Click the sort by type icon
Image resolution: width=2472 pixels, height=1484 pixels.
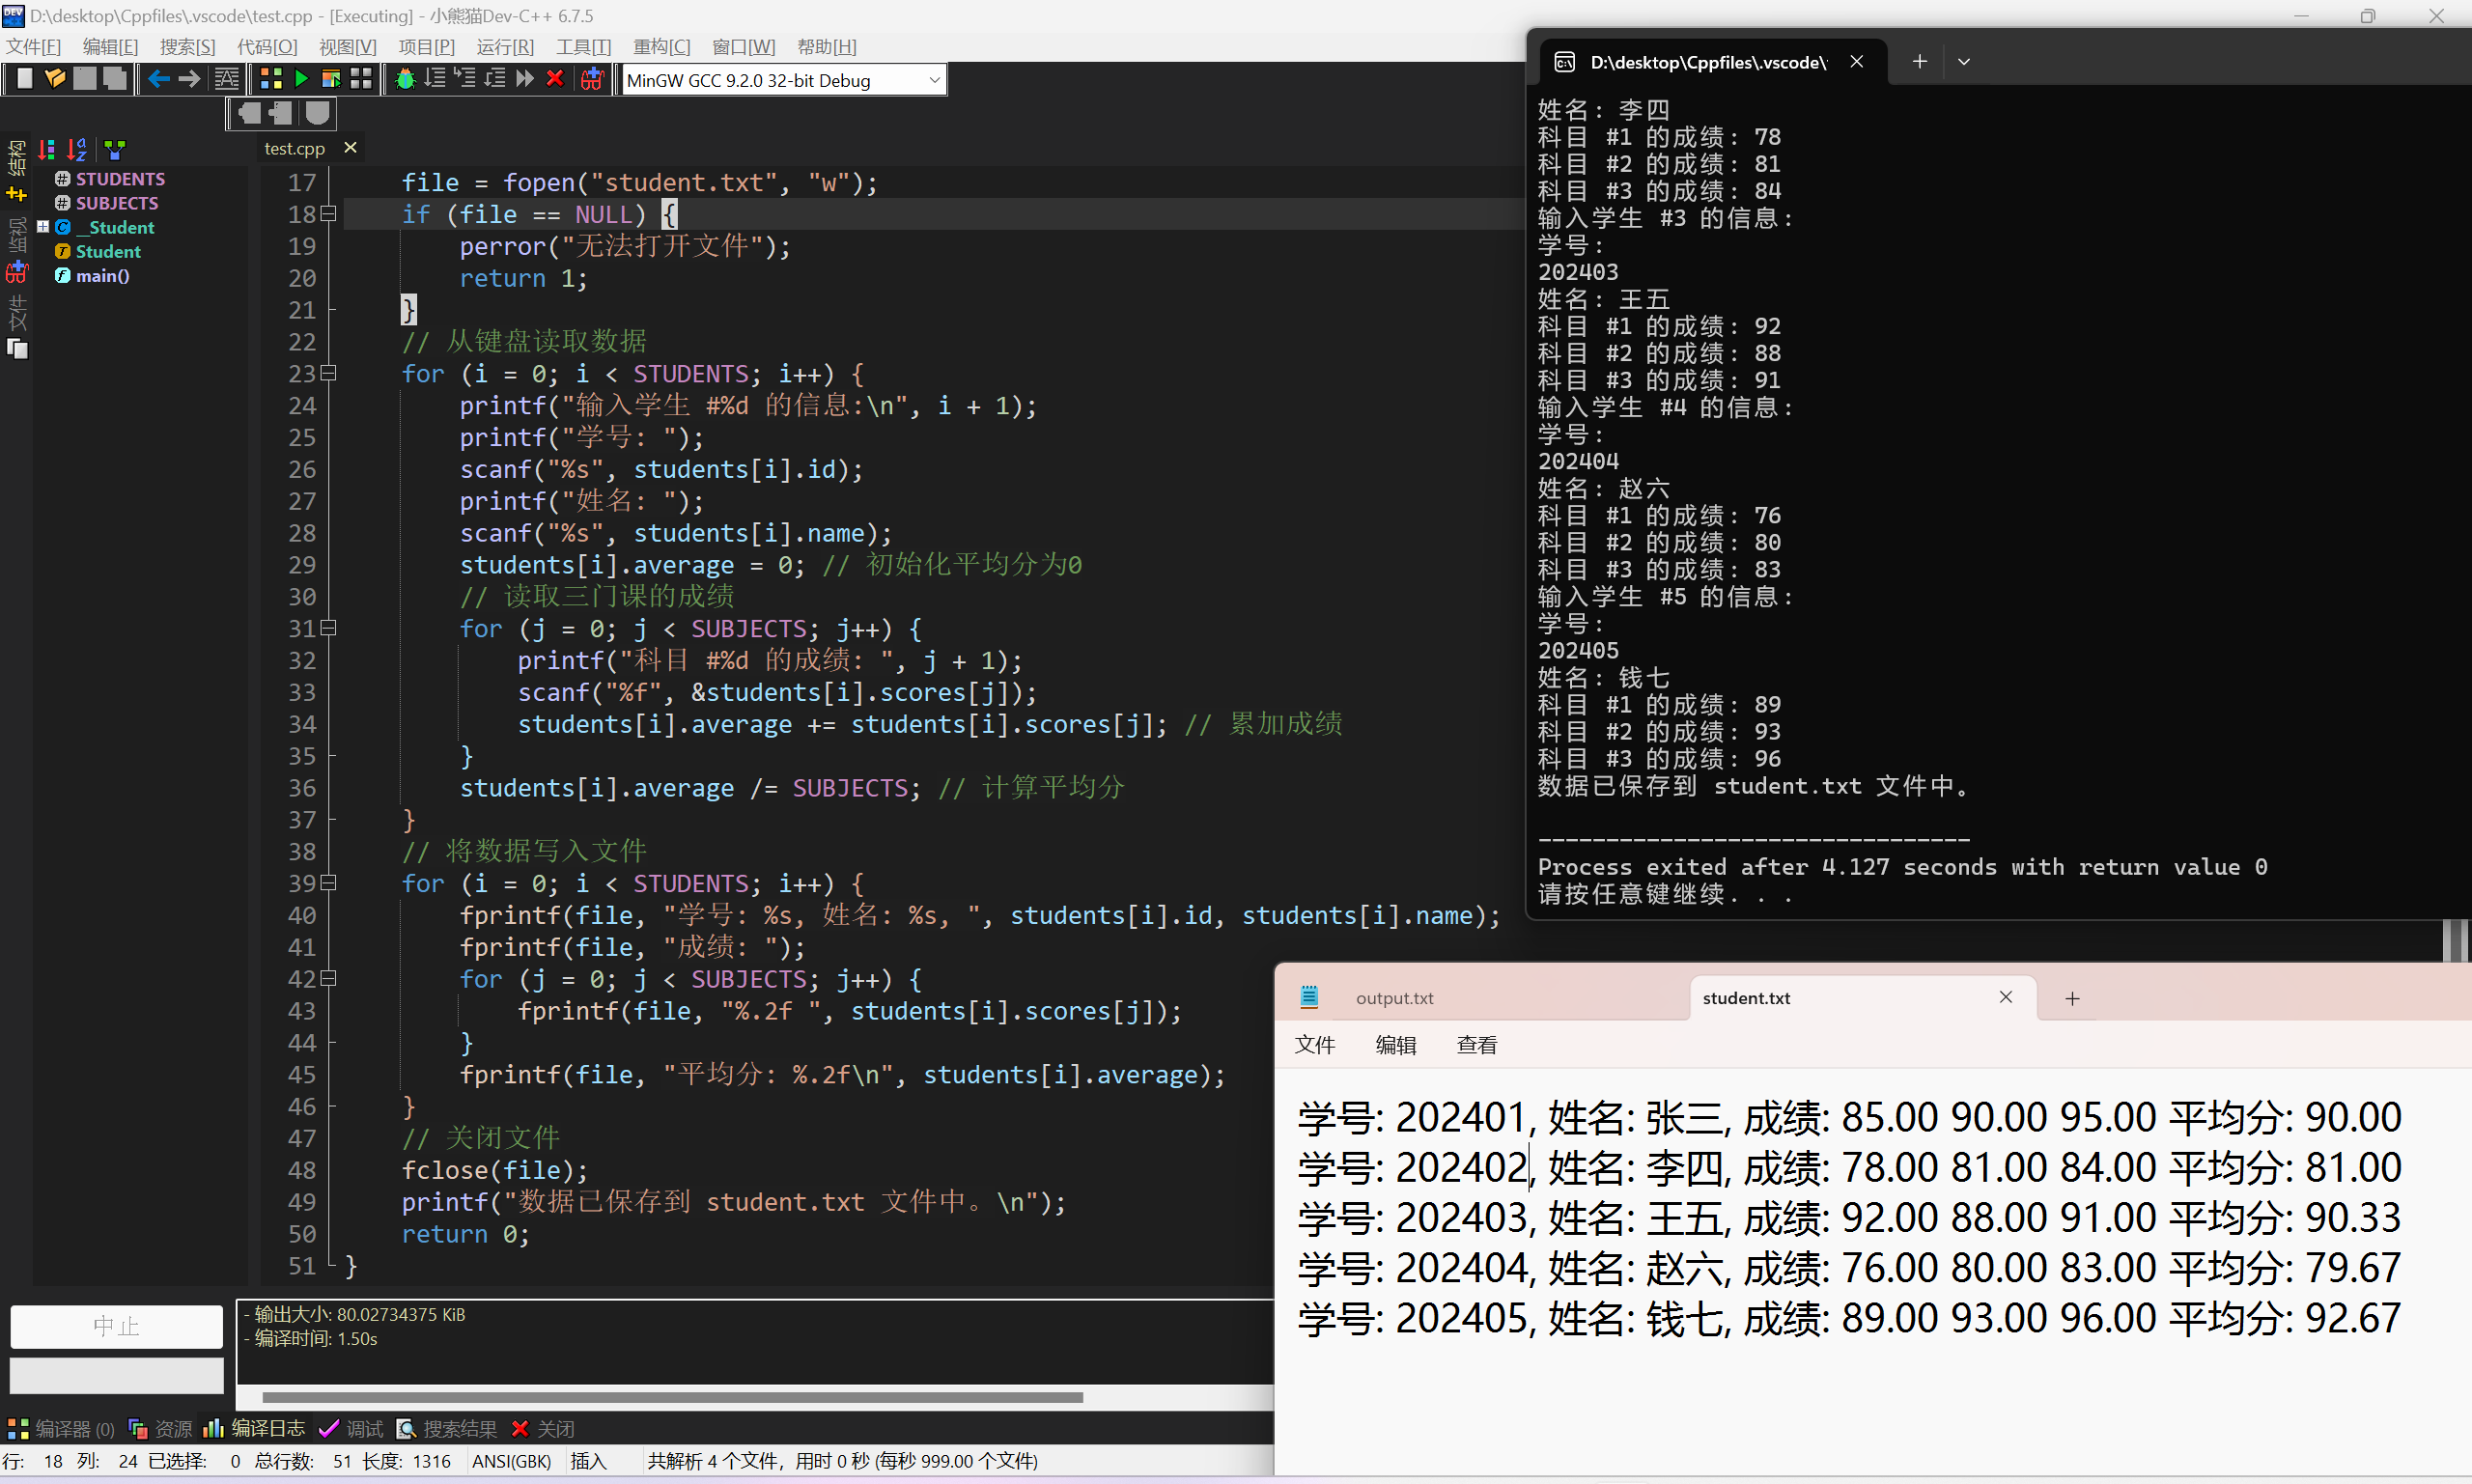click(46, 149)
